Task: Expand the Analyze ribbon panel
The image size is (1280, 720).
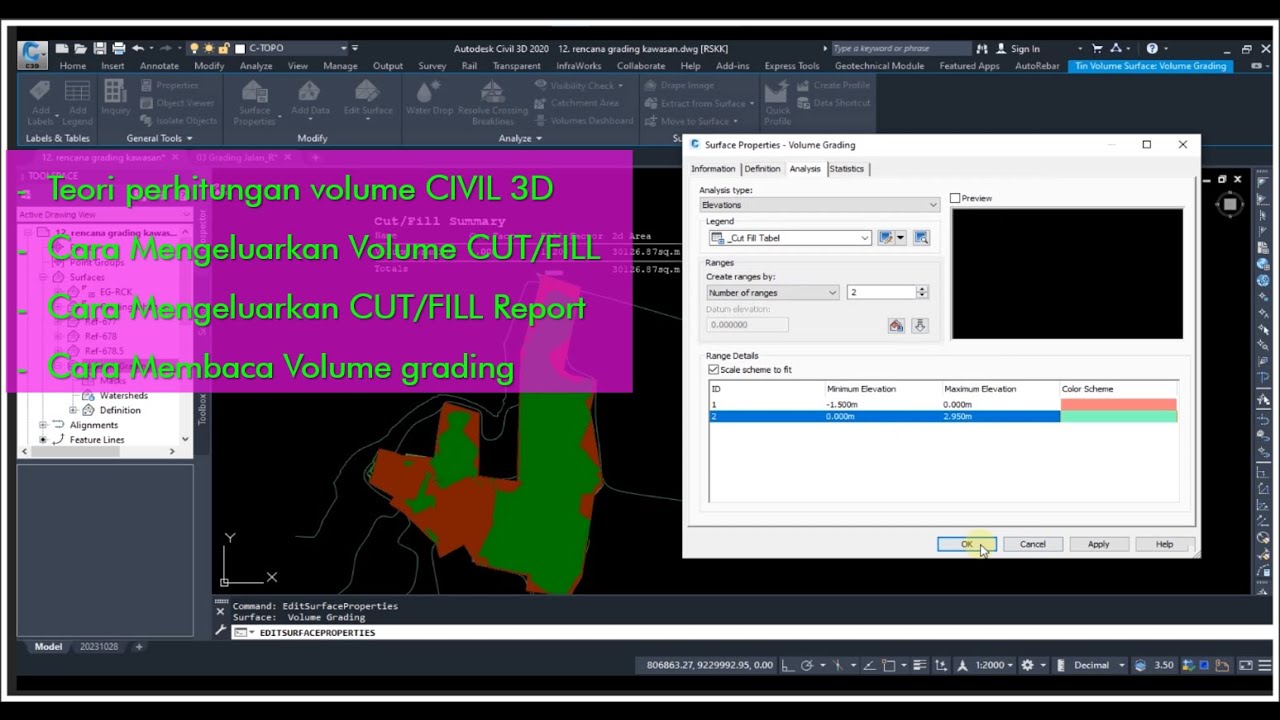Action: 519,138
